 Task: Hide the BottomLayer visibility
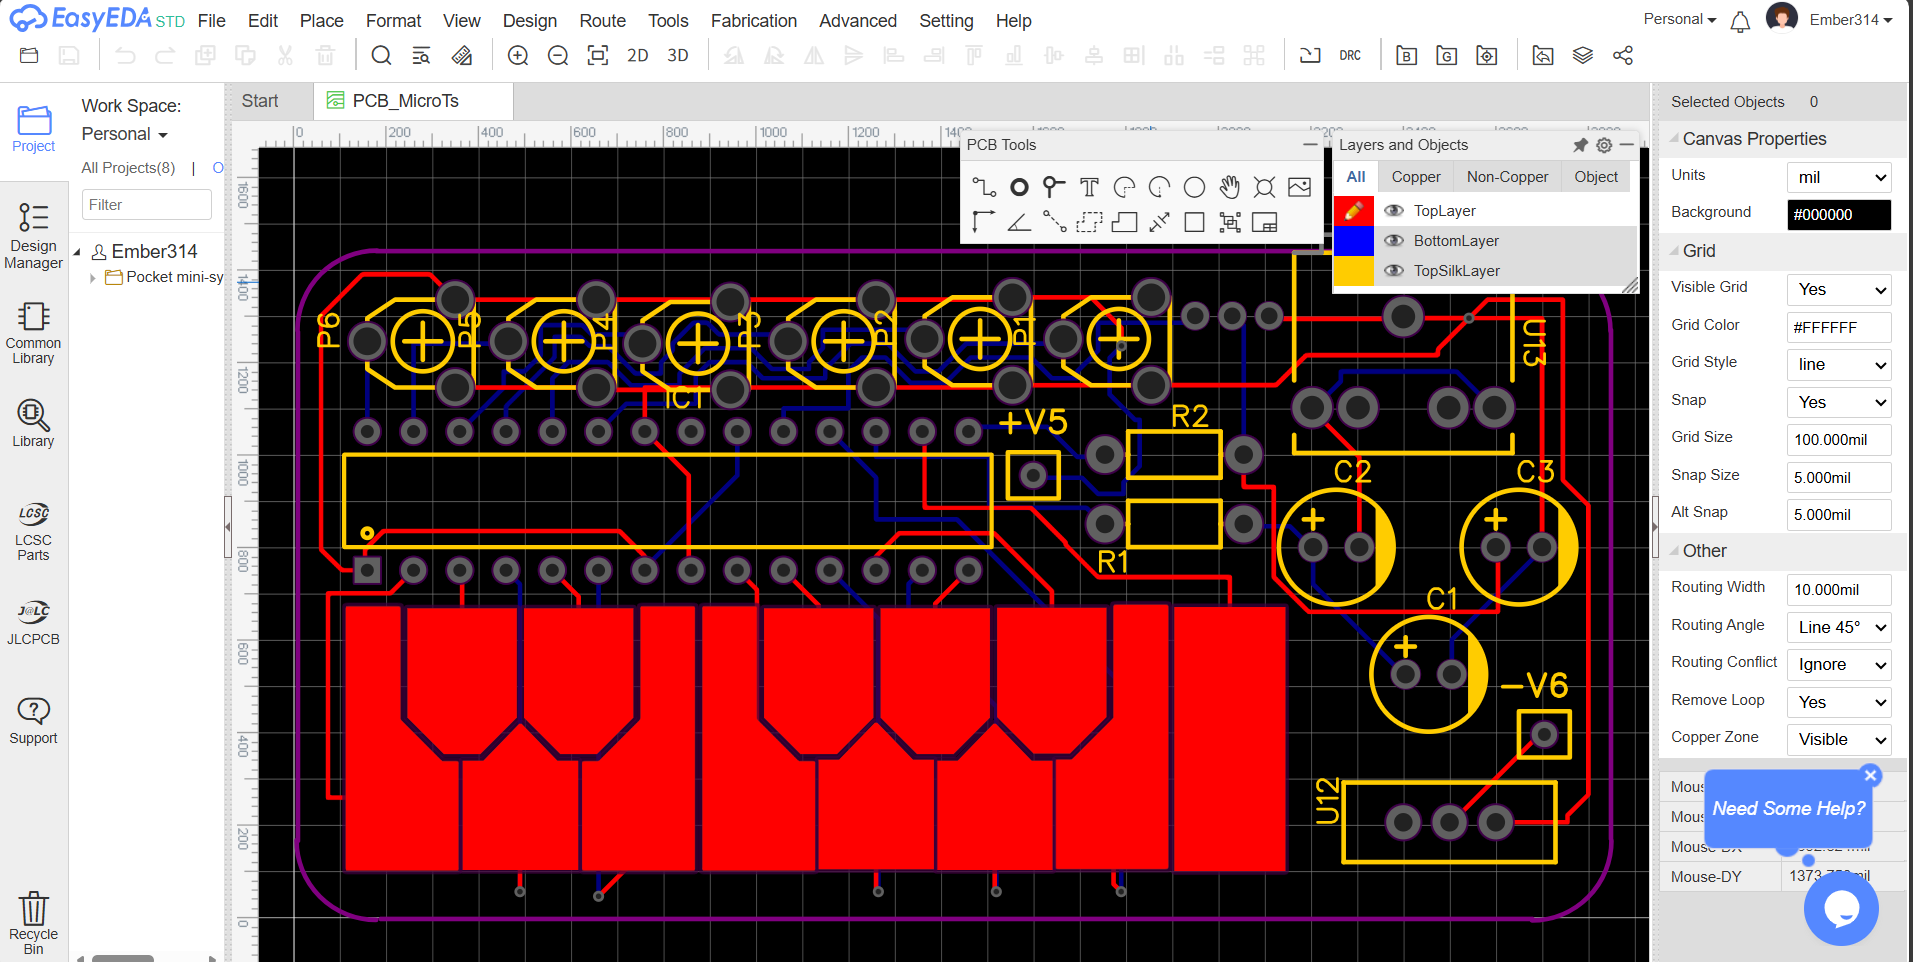tap(1394, 240)
